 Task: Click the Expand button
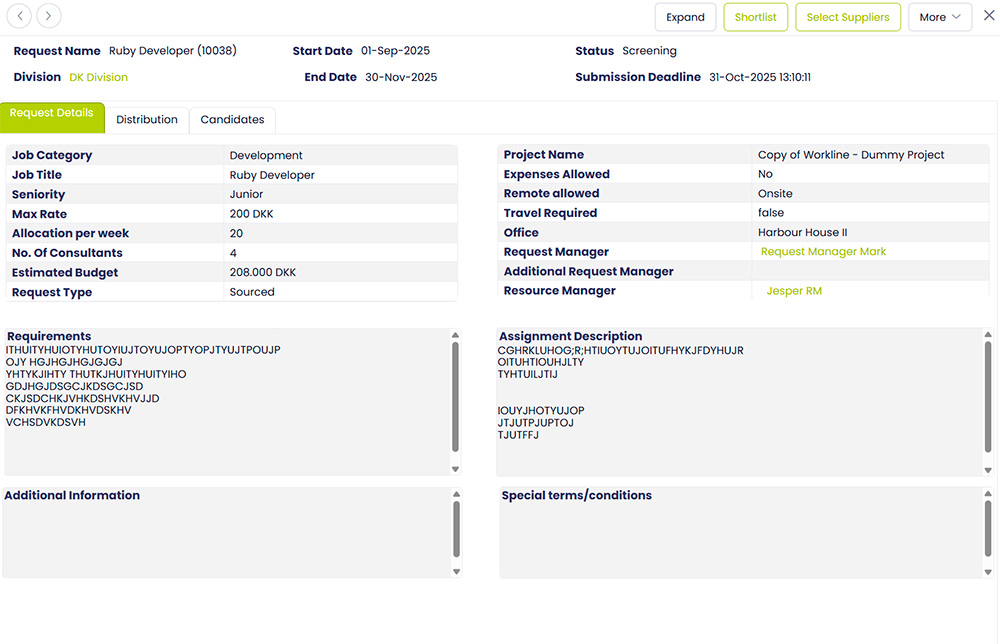click(685, 17)
